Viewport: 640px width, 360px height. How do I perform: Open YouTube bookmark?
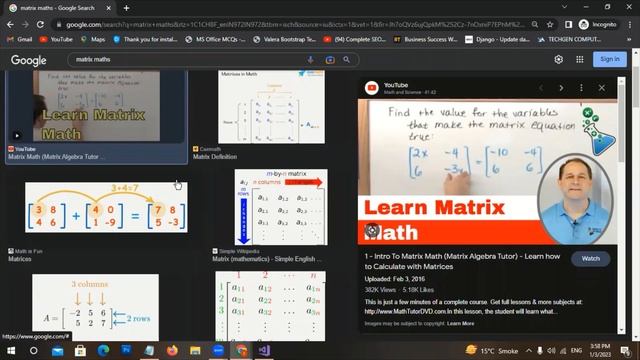tap(56, 40)
